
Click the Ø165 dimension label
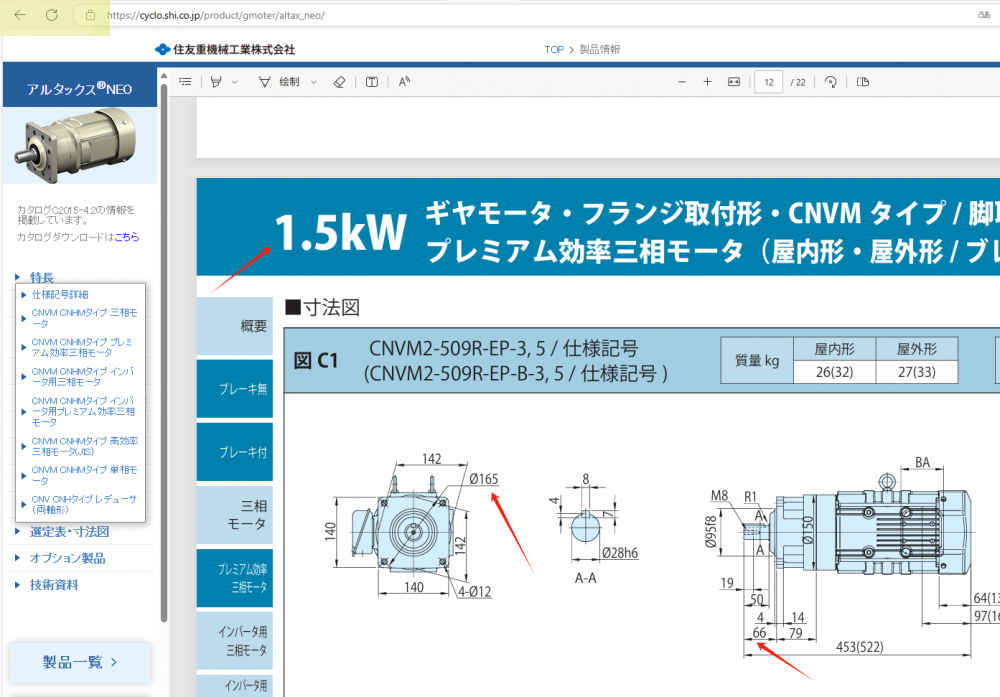pos(483,479)
